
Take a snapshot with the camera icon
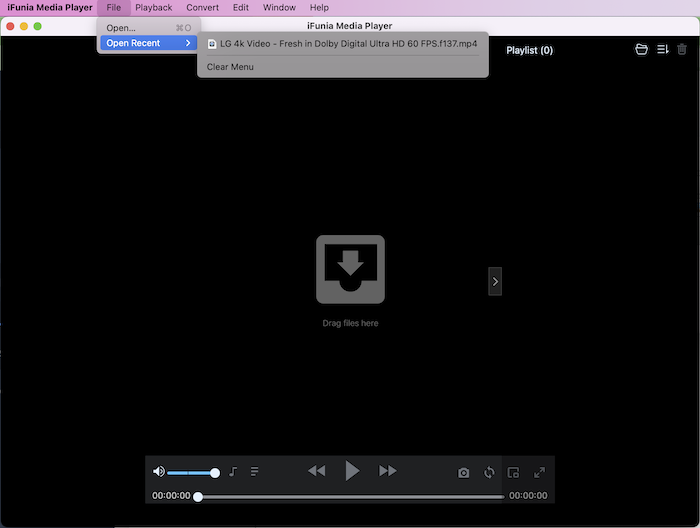(463, 473)
